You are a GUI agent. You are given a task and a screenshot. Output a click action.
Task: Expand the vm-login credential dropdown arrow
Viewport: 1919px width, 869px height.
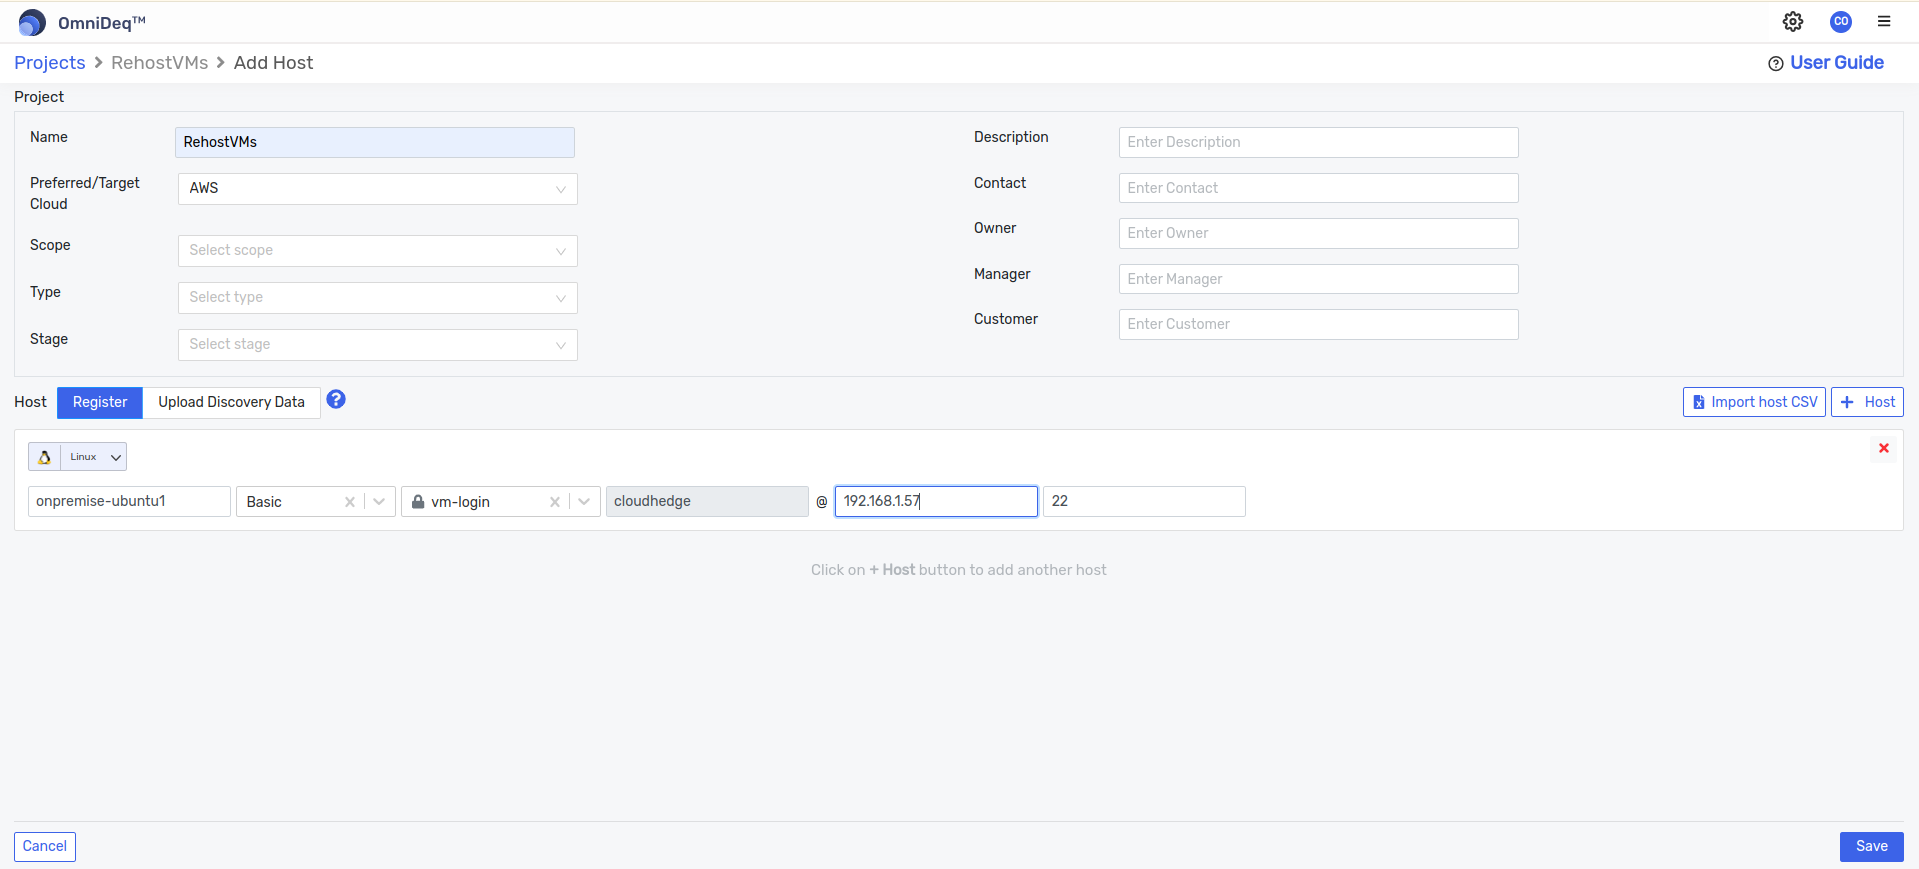[x=584, y=502]
